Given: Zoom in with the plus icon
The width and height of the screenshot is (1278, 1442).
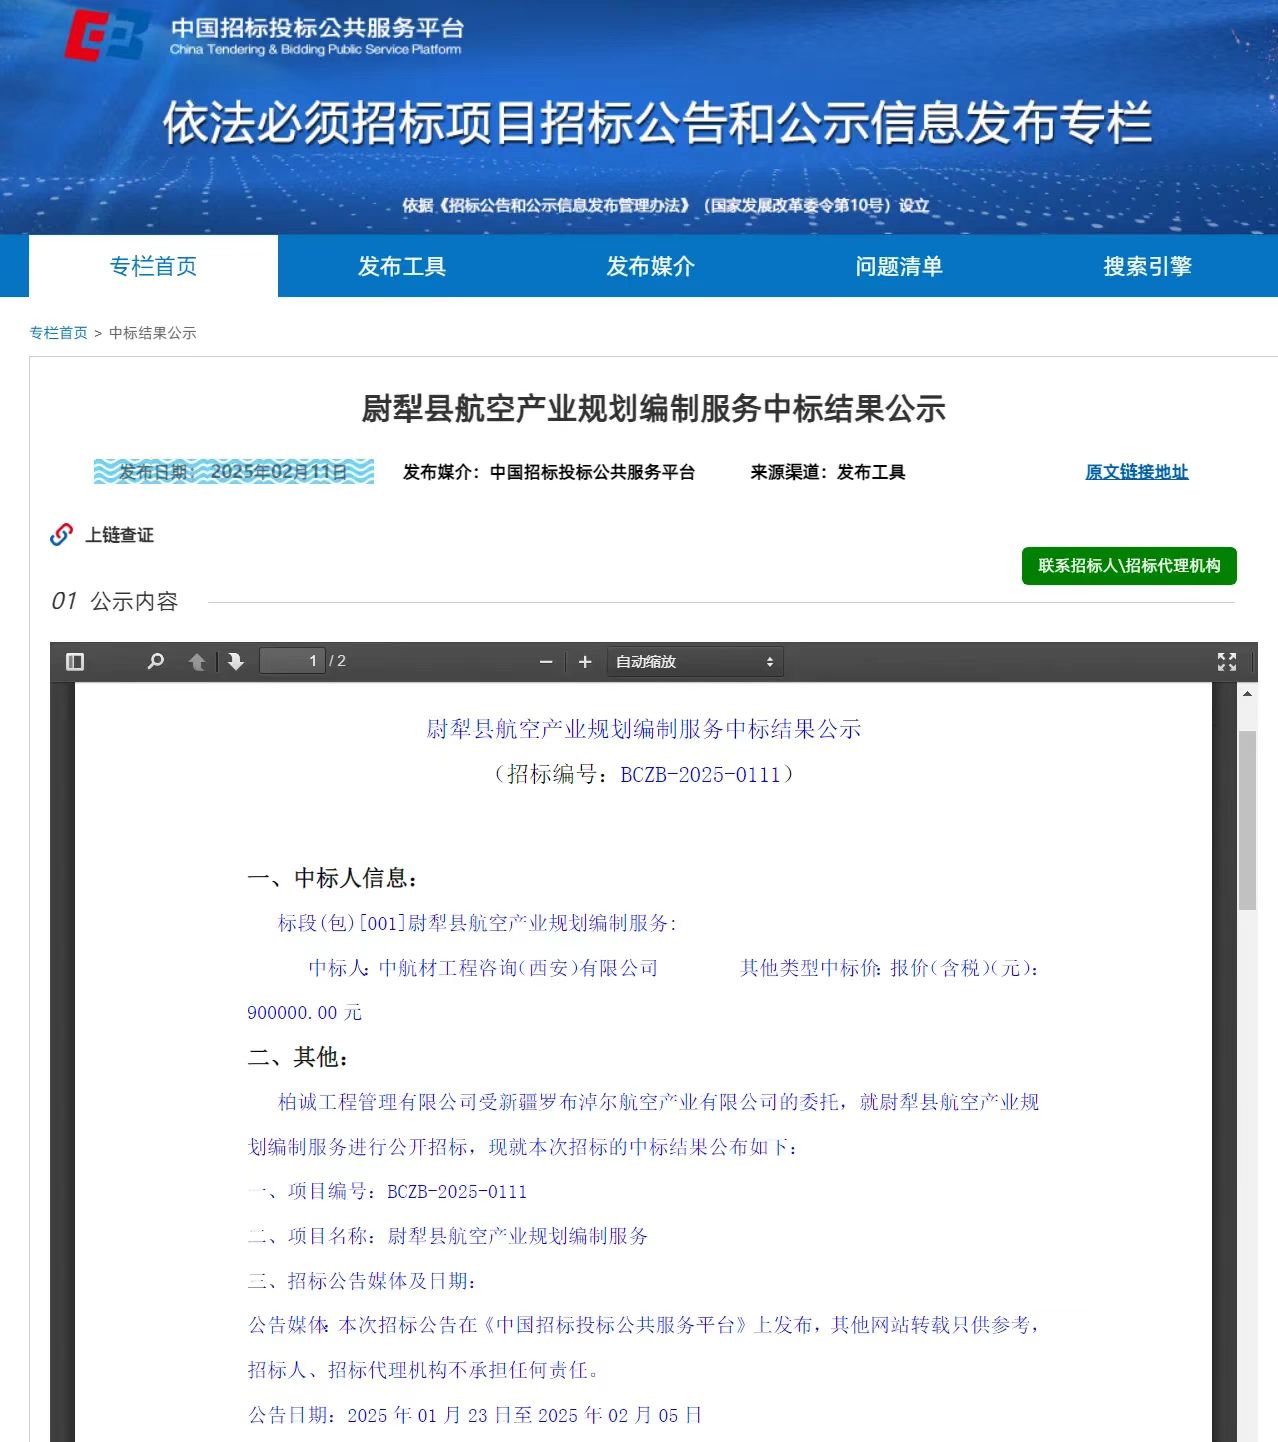Looking at the screenshot, I should pyautogui.click(x=585, y=662).
